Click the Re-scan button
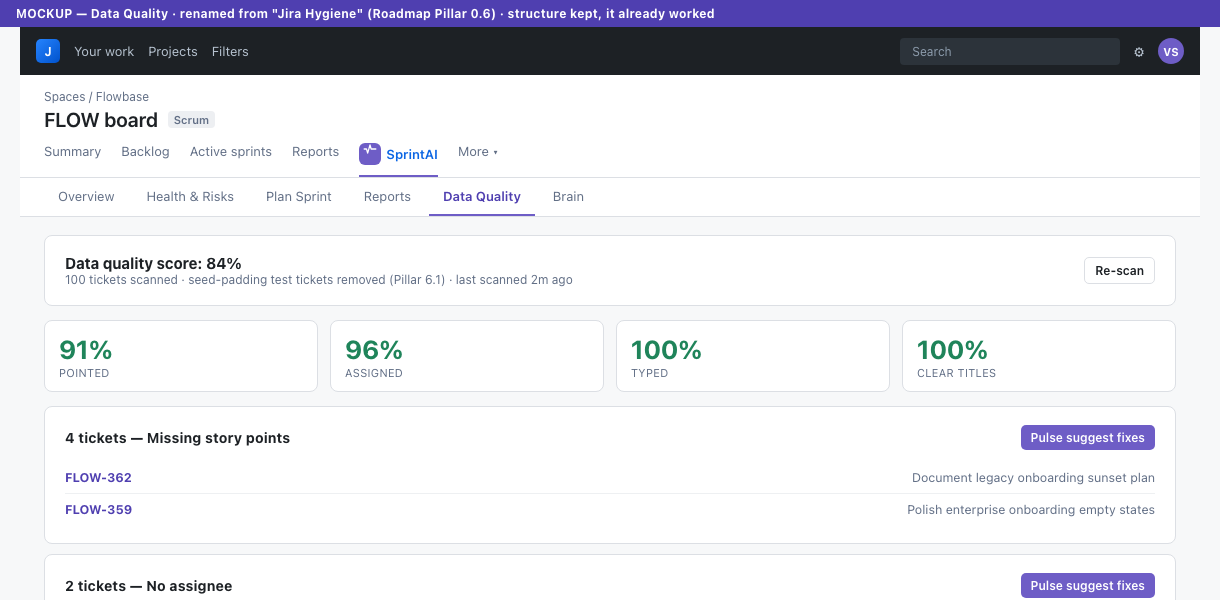1220x600 pixels. (x=1119, y=271)
